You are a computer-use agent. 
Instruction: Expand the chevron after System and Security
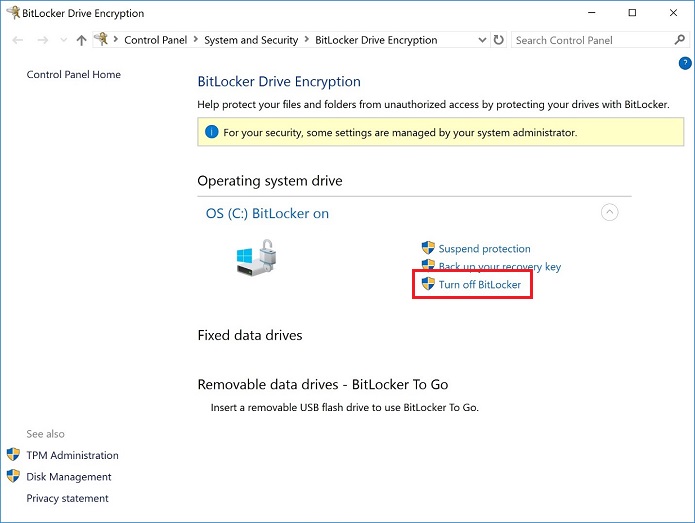pyautogui.click(x=306, y=39)
